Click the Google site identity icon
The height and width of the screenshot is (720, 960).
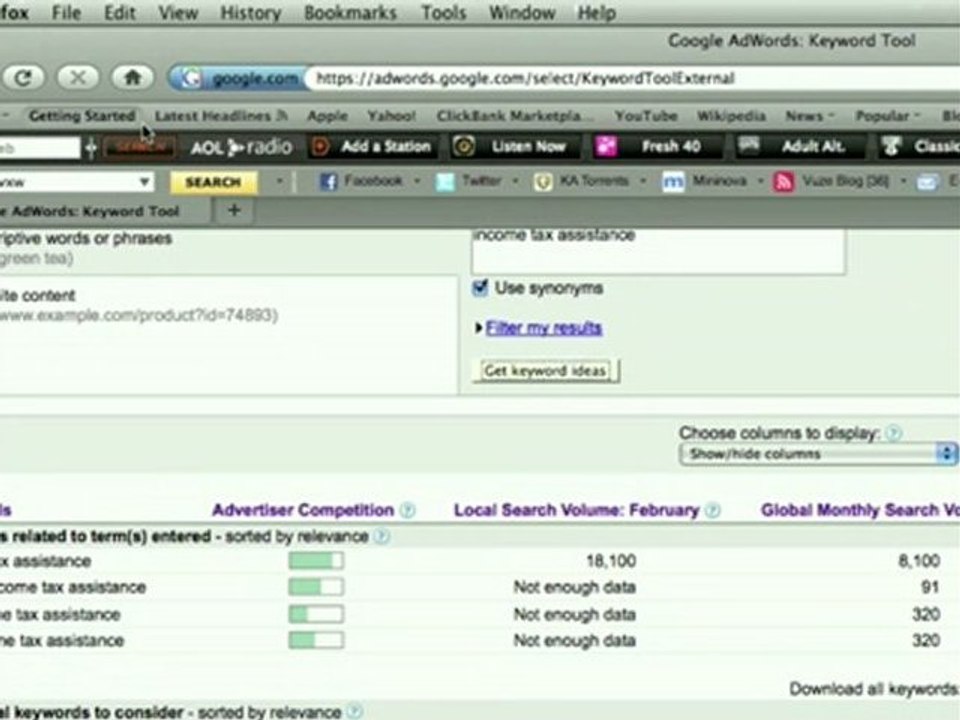pos(190,78)
